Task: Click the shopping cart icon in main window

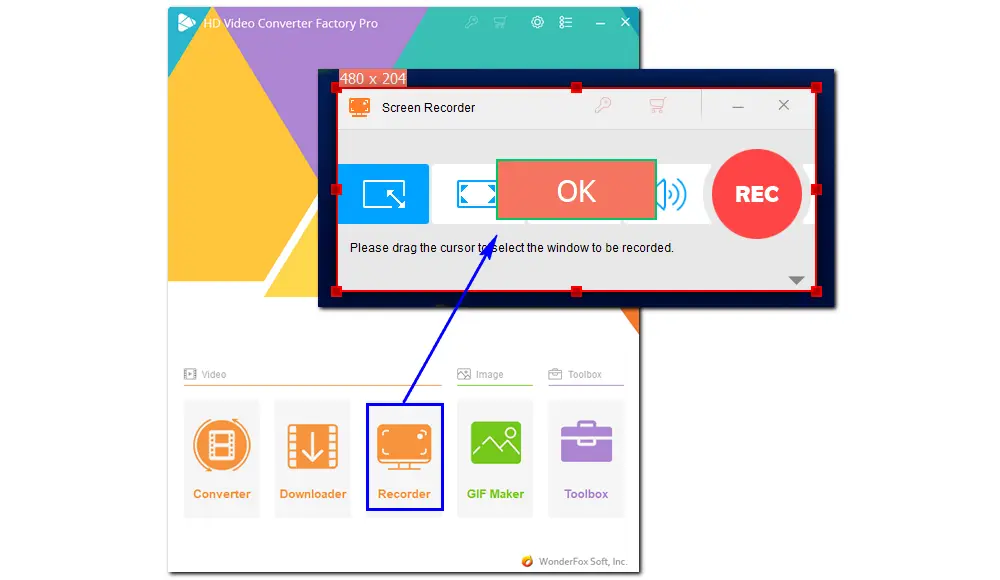Action: [500, 22]
